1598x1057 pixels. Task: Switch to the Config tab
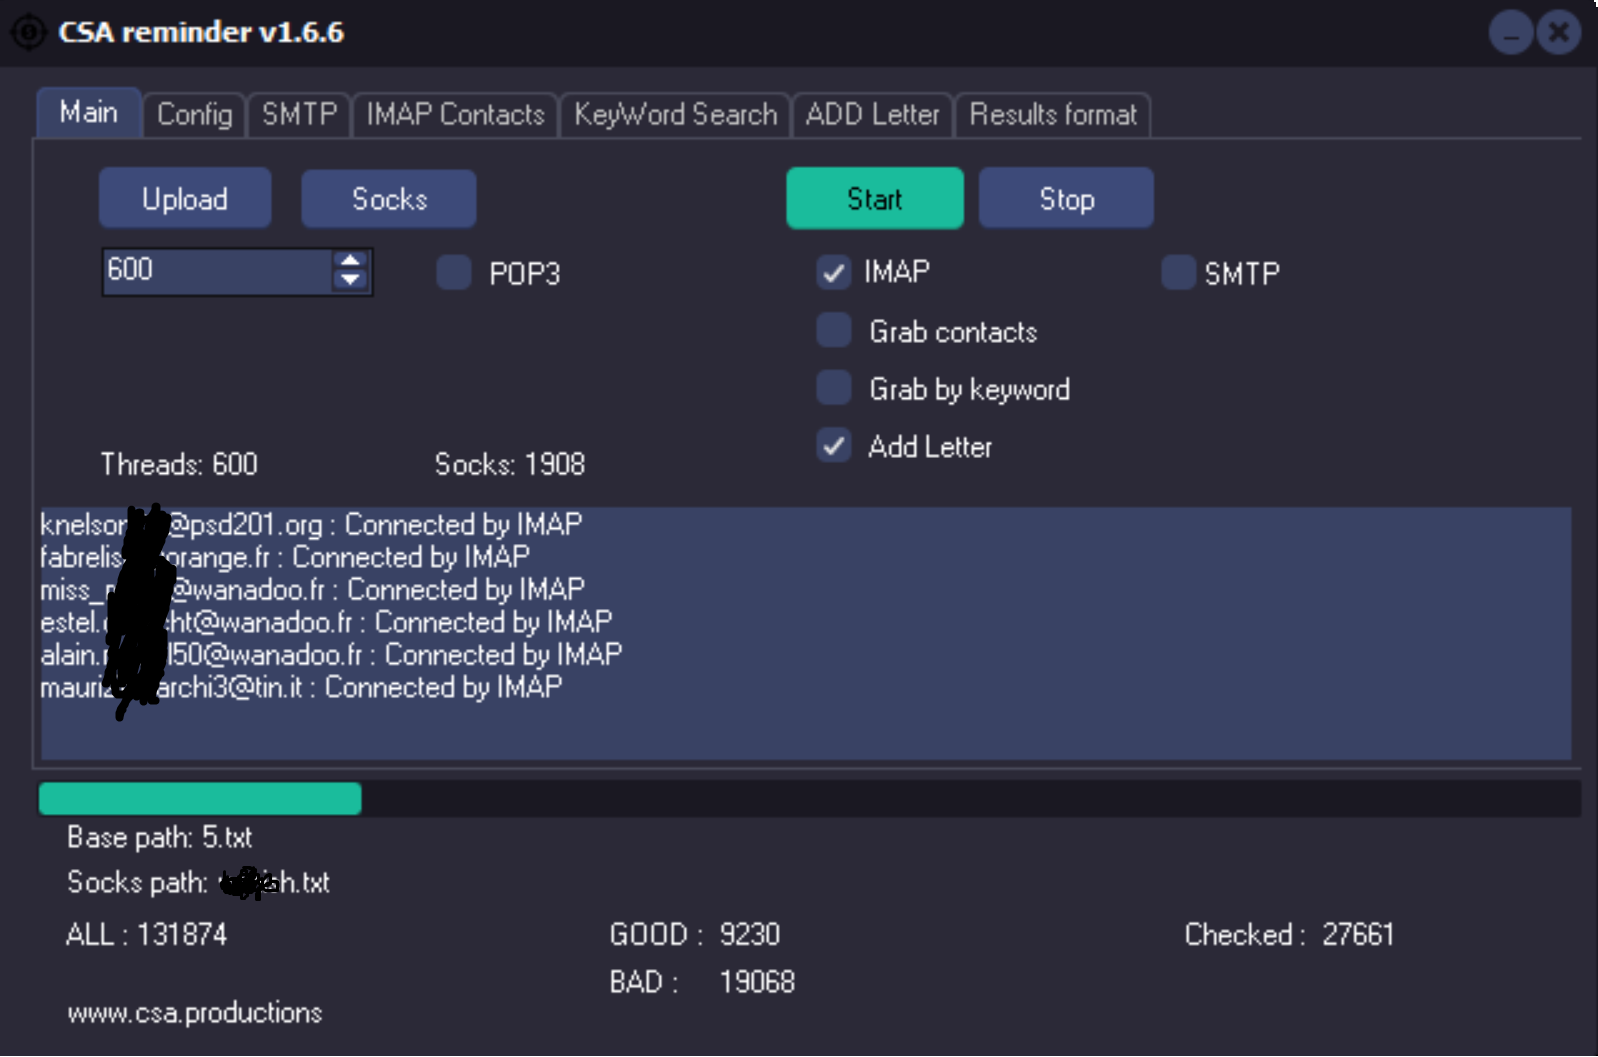195,115
